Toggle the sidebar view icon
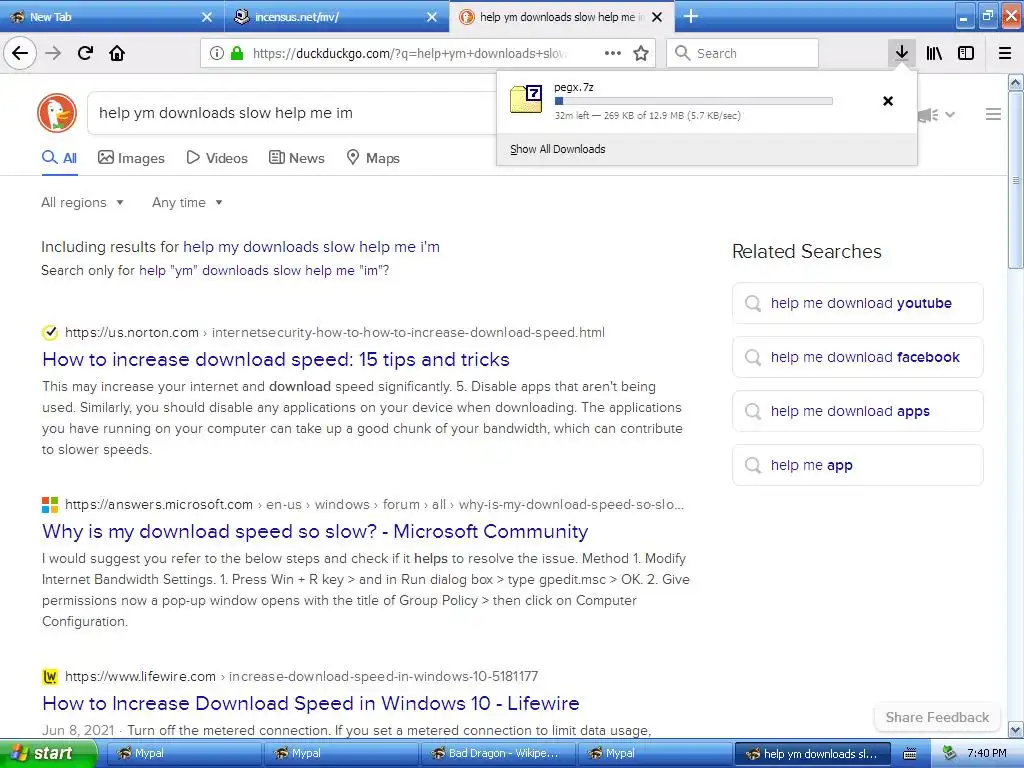This screenshot has width=1024, height=768. coord(966,54)
